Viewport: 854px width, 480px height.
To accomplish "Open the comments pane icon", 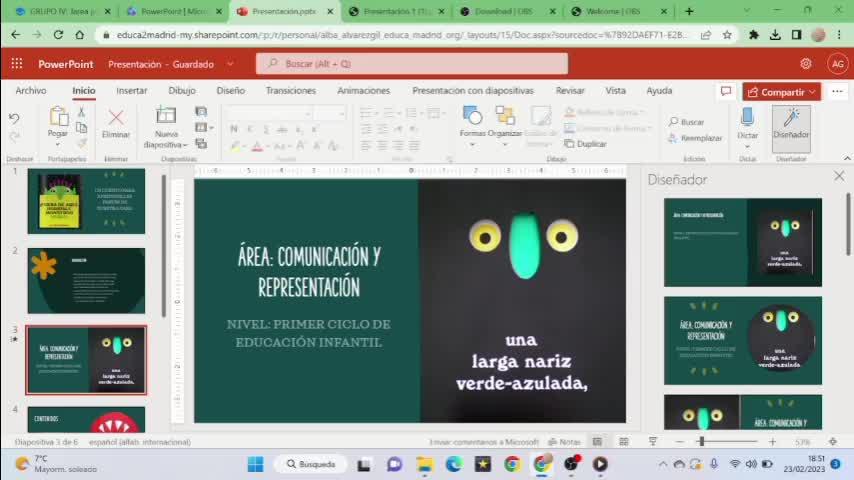I will tap(726, 91).
